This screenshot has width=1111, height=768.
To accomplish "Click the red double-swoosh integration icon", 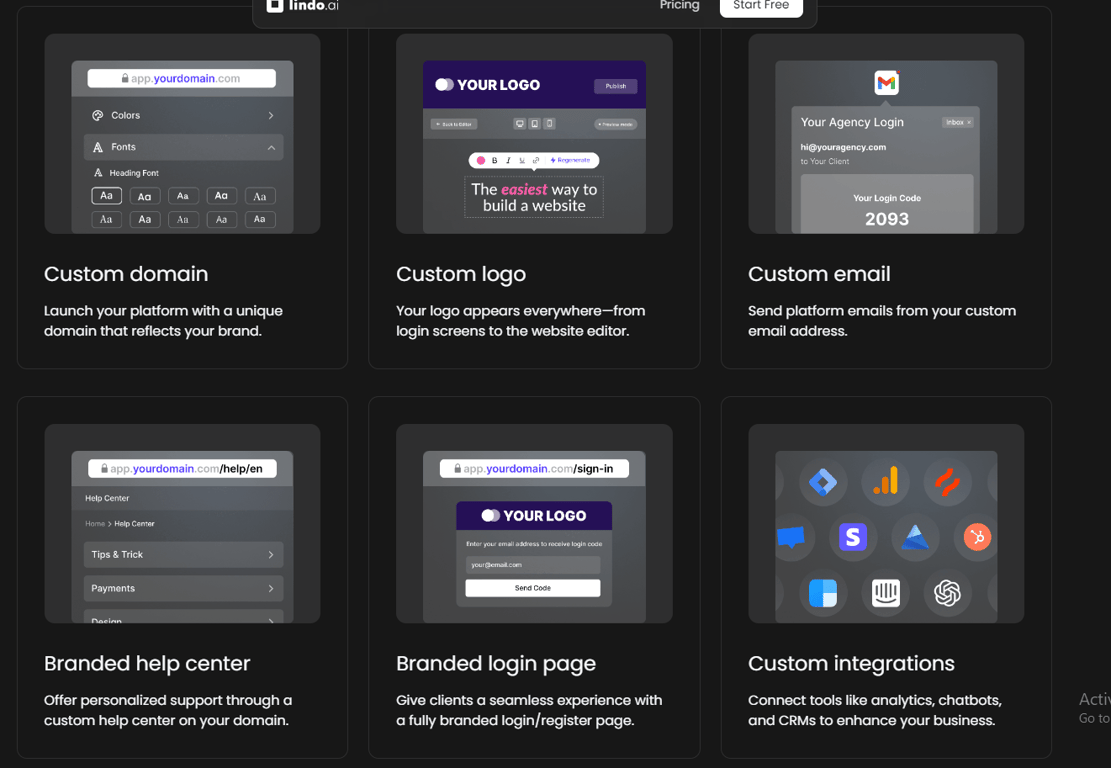I will click(x=947, y=482).
